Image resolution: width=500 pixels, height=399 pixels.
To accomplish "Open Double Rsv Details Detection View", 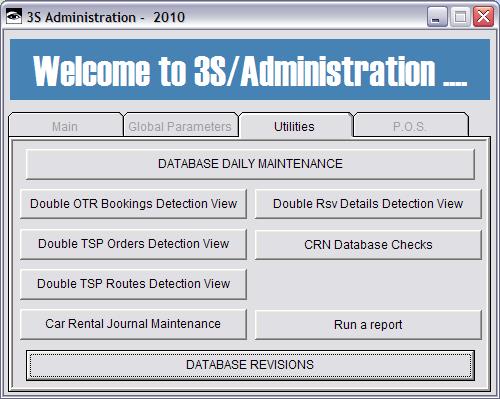I will point(368,204).
